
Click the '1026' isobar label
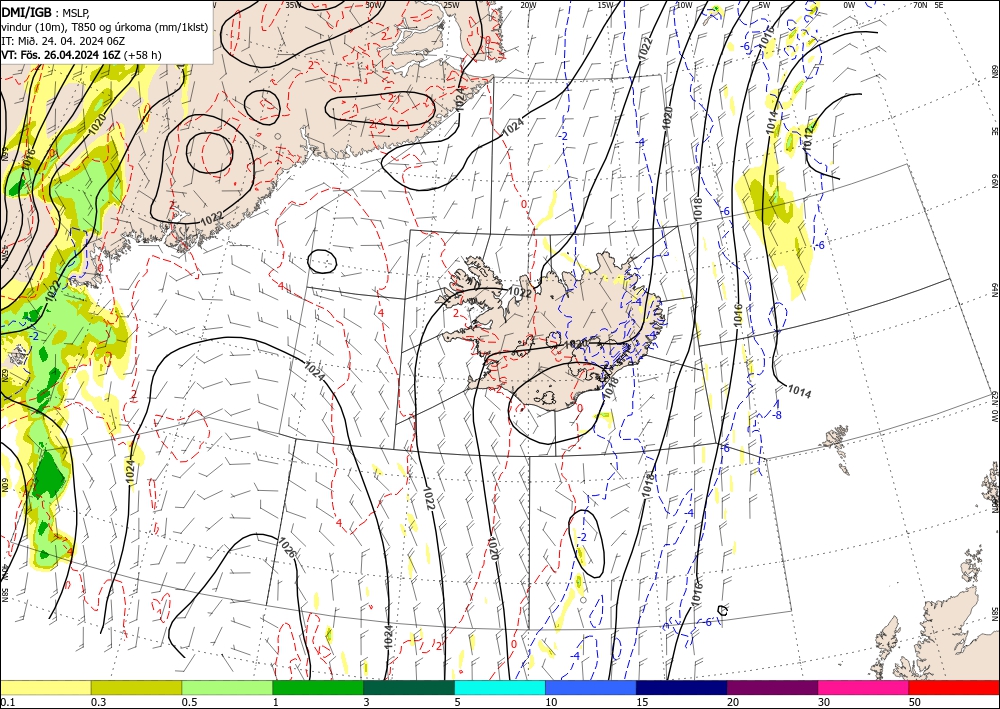[x=288, y=548]
